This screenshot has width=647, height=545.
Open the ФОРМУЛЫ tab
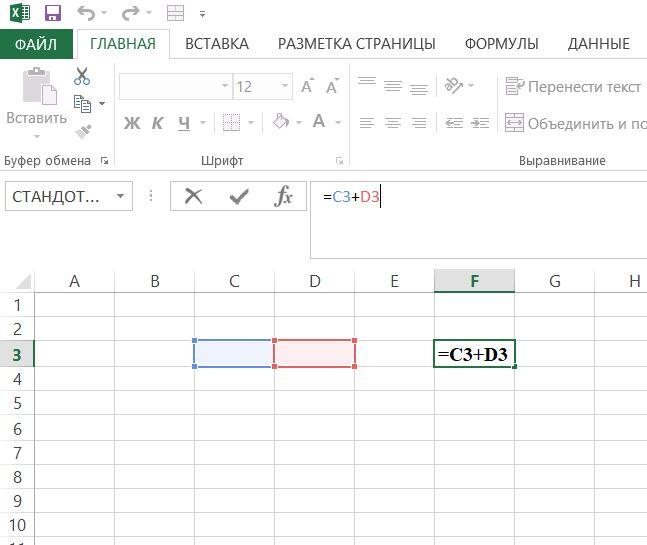coord(501,44)
